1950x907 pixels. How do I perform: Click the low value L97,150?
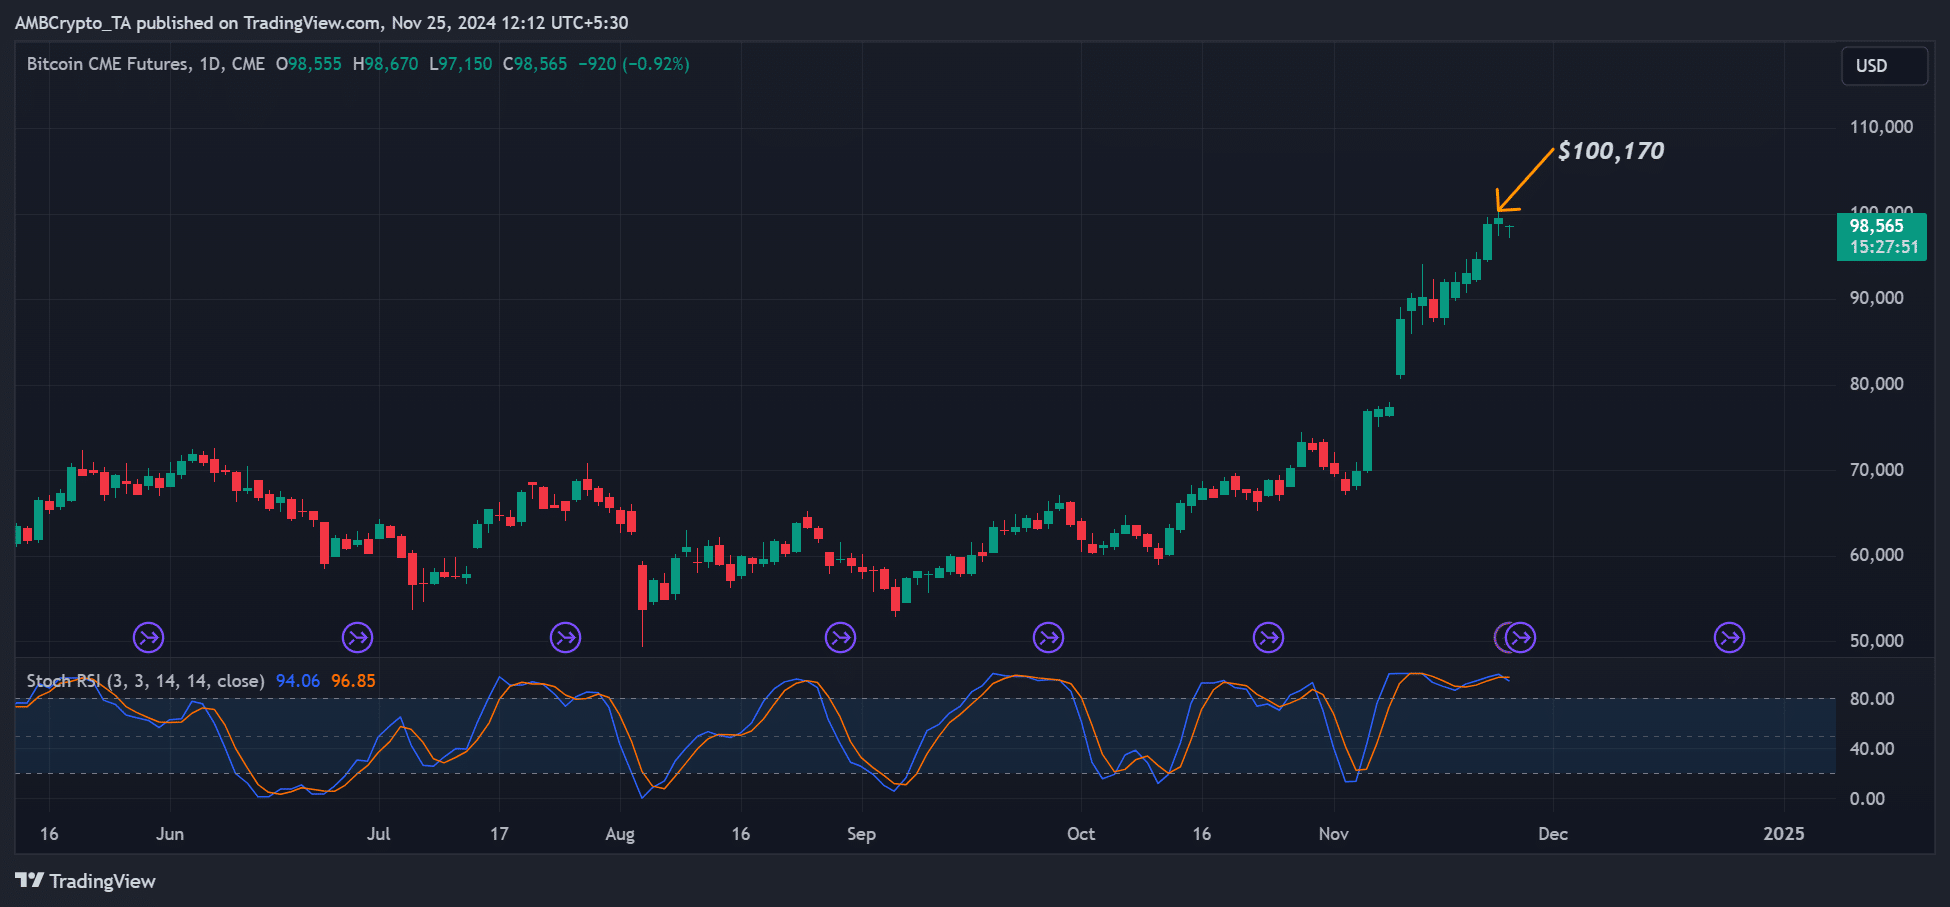[x=461, y=64]
